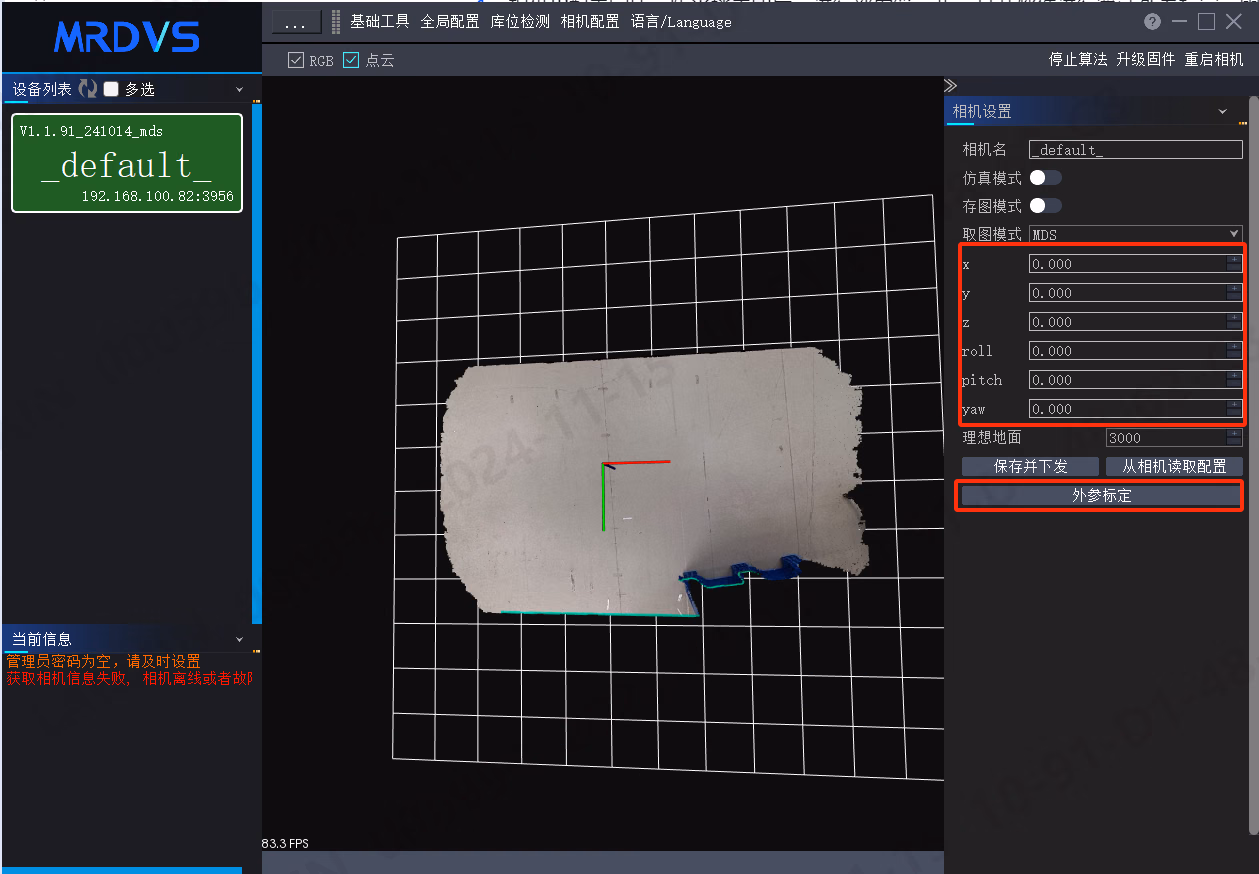Collapse the 设备列表 panel arrow
Screen dimensions: 1259x874
239,90
